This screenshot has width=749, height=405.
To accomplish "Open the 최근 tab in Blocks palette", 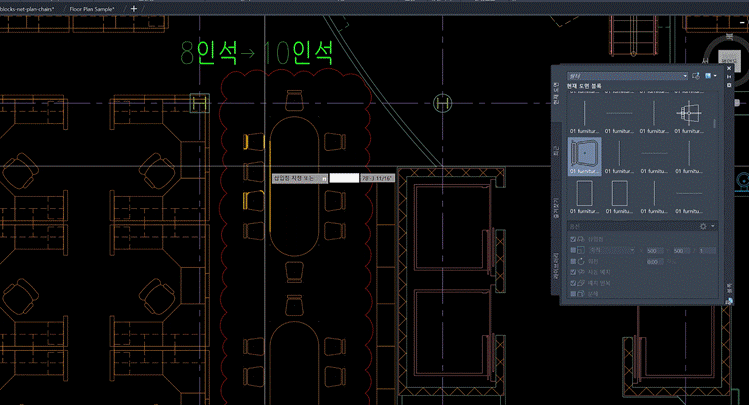I will (556, 151).
